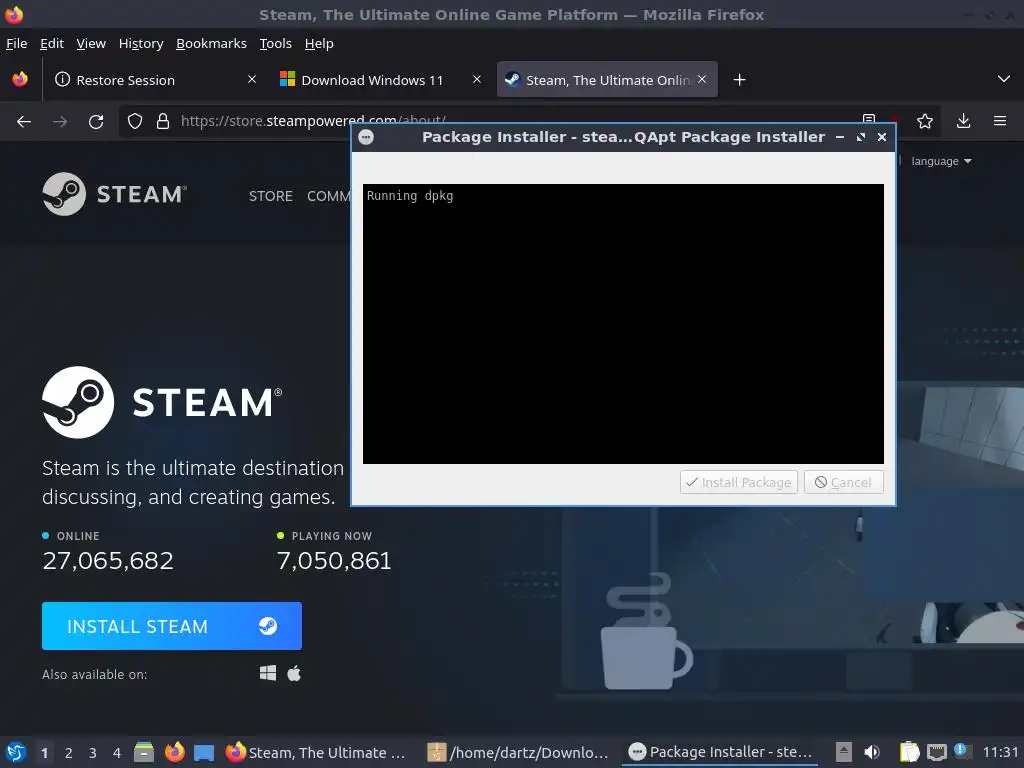Click the network monitor tray icon
Screen dimensions: 1024x768
pyautogui.click(x=936, y=752)
